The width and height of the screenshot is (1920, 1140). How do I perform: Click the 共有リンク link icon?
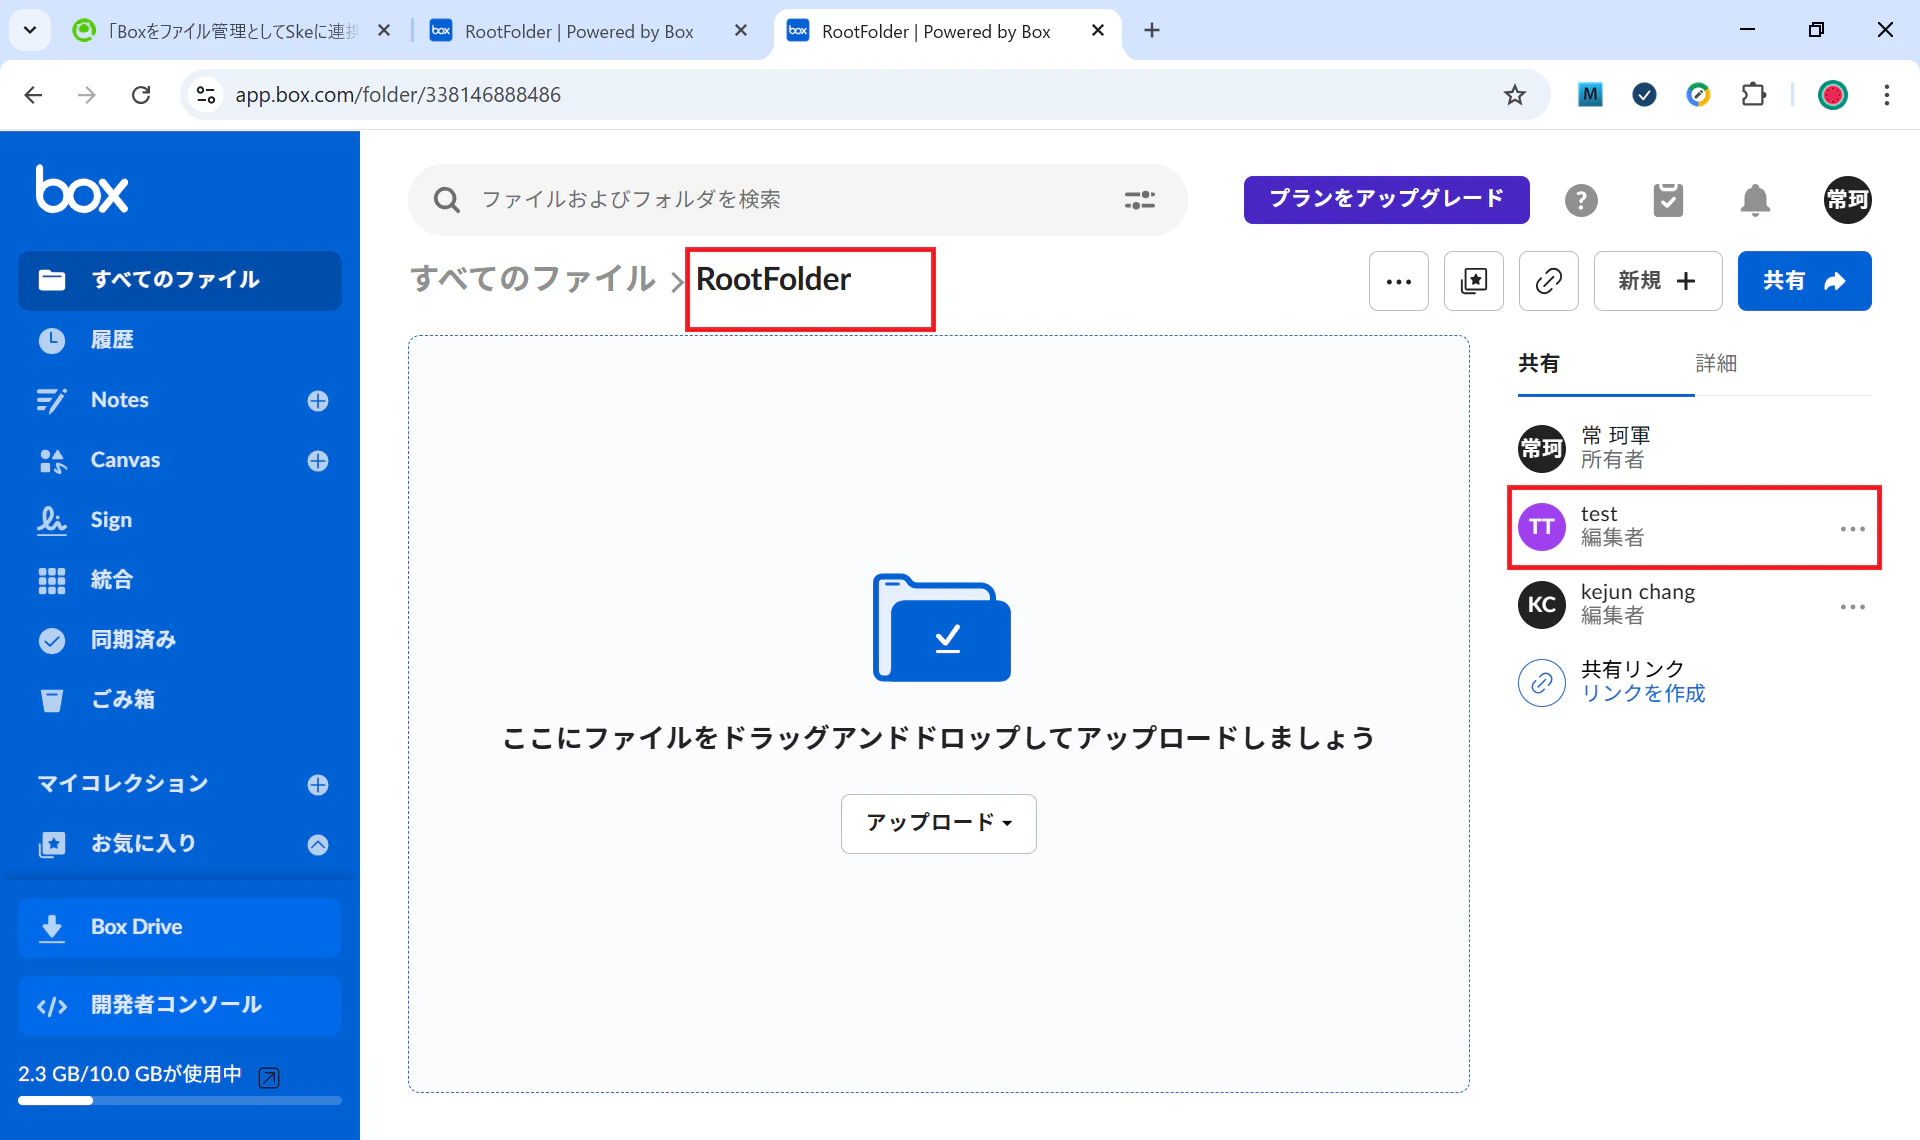(x=1542, y=683)
